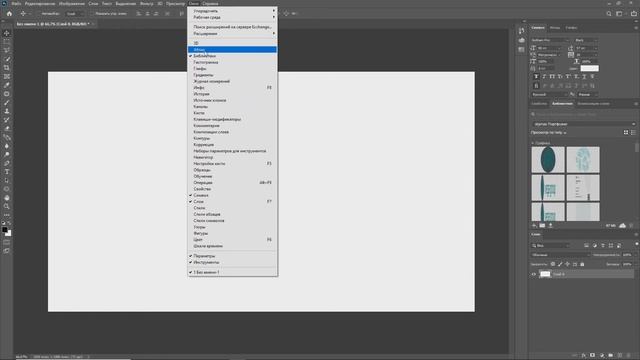Select the Move tool in toolbox

click(7, 33)
